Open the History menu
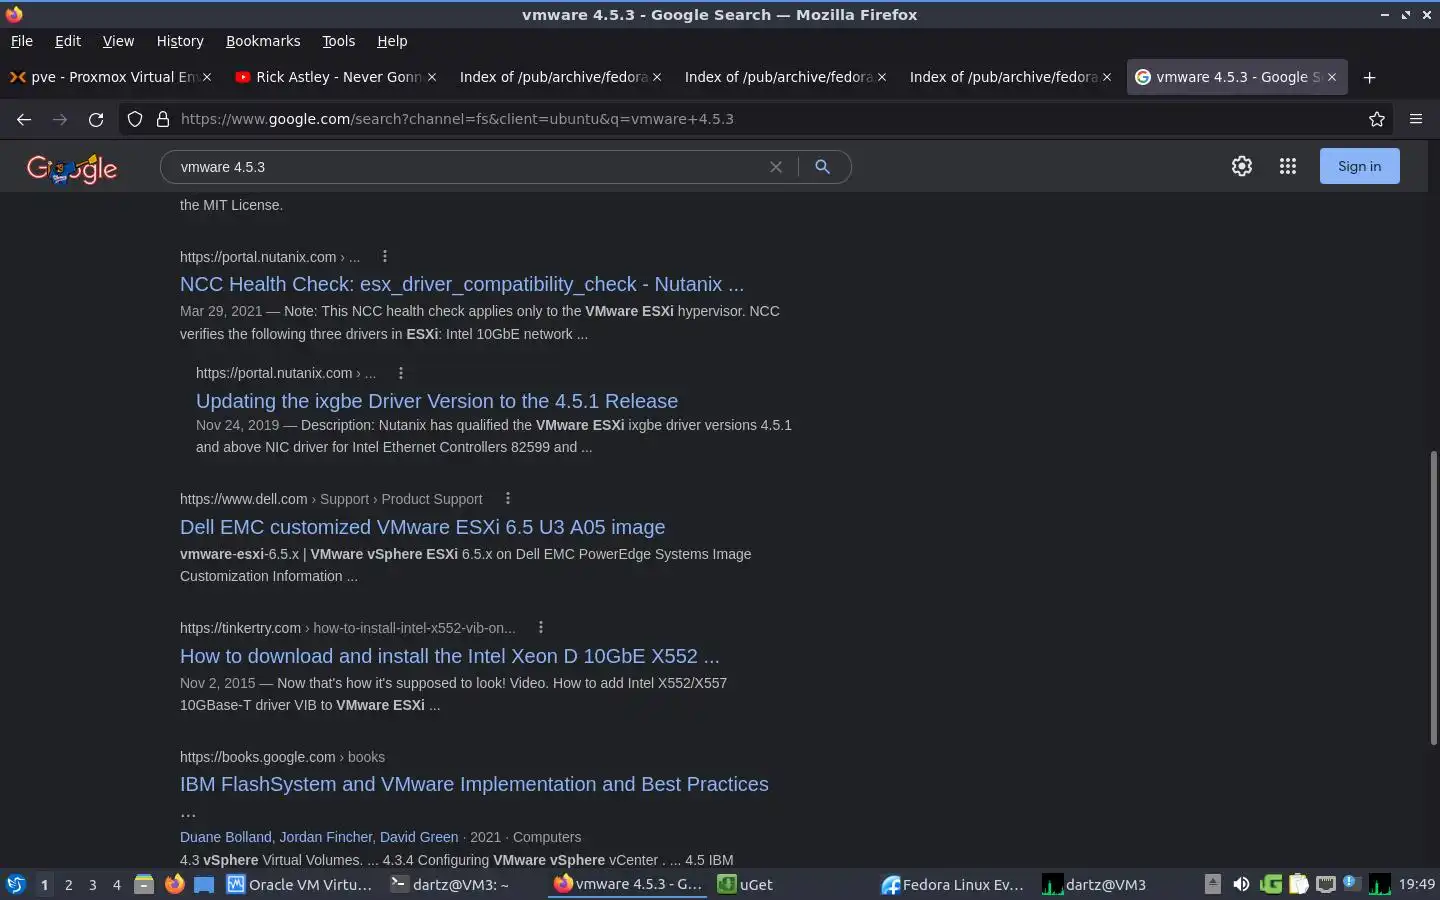The width and height of the screenshot is (1440, 900). point(180,41)
